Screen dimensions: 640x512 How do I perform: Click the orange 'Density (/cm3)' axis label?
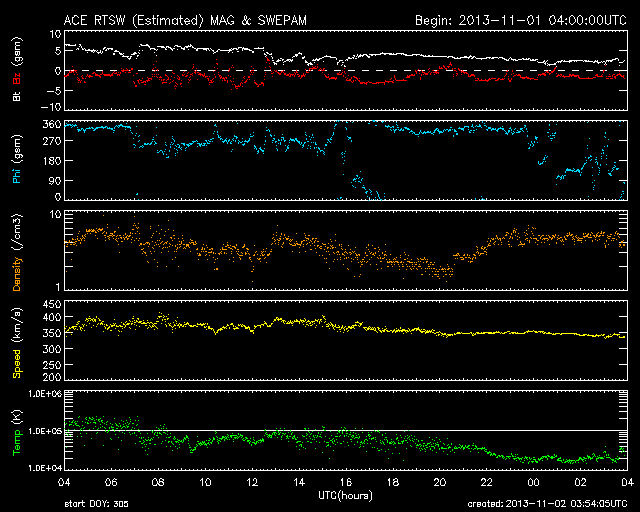(x=16, y=252)
